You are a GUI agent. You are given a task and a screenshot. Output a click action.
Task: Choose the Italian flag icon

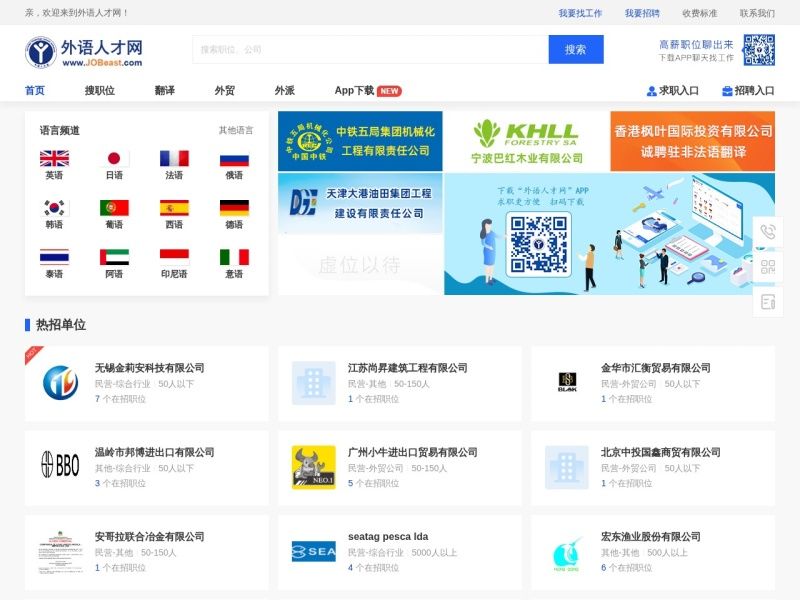(x=234, y=257)
